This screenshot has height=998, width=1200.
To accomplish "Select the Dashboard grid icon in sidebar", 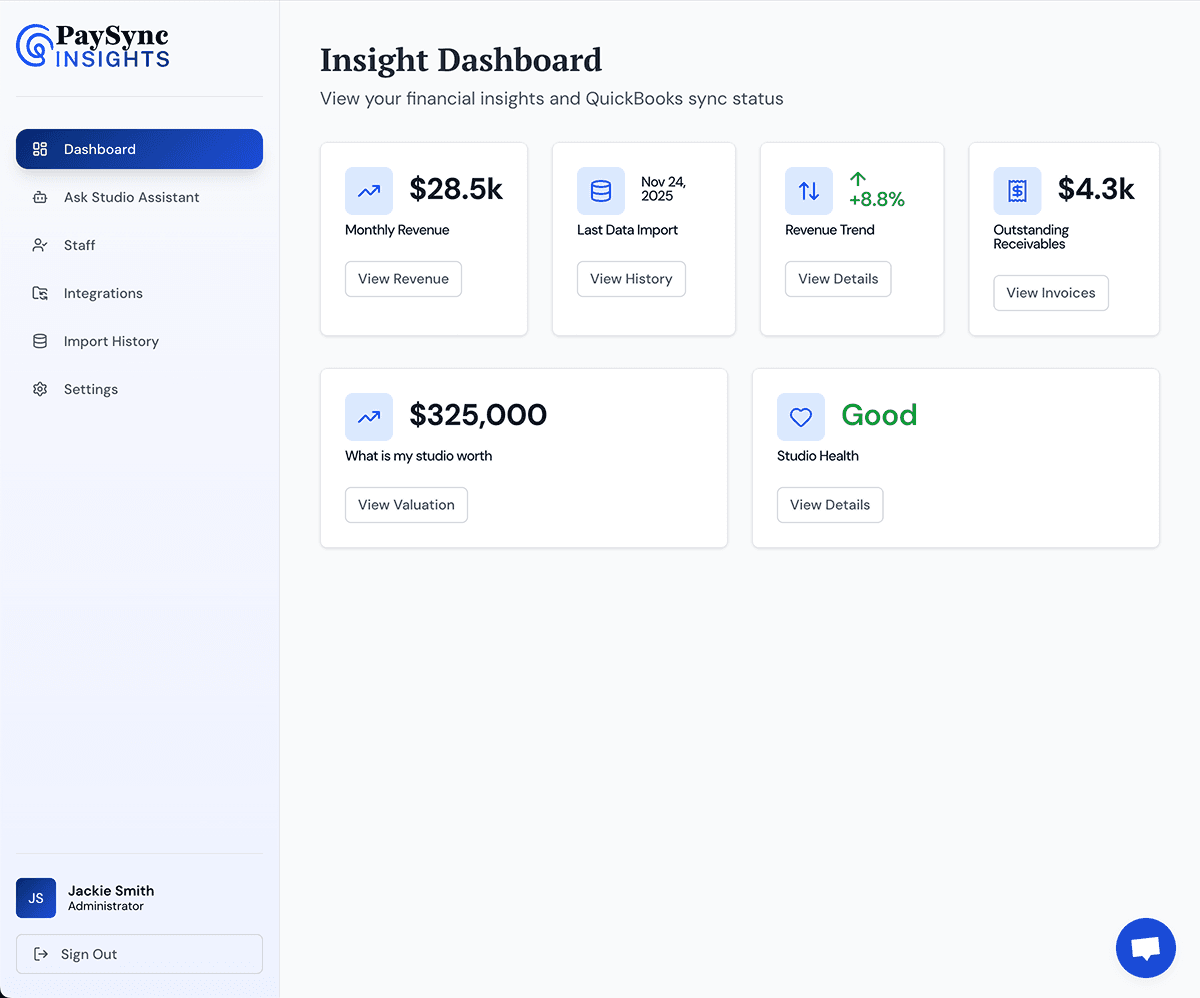I will point(39,149).
